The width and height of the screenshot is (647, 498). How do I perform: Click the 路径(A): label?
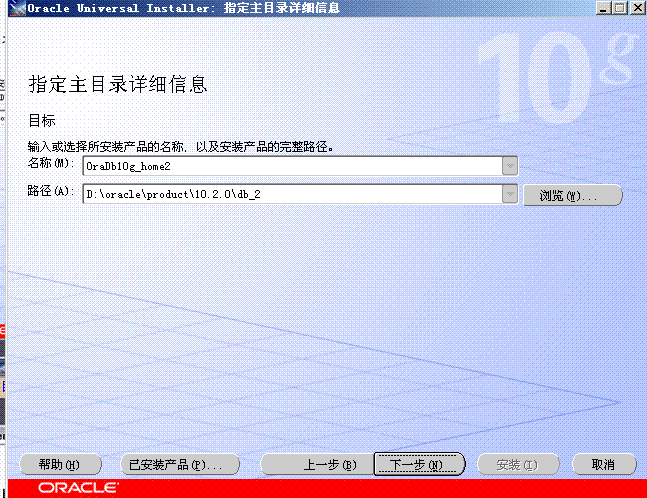point(51,191)
